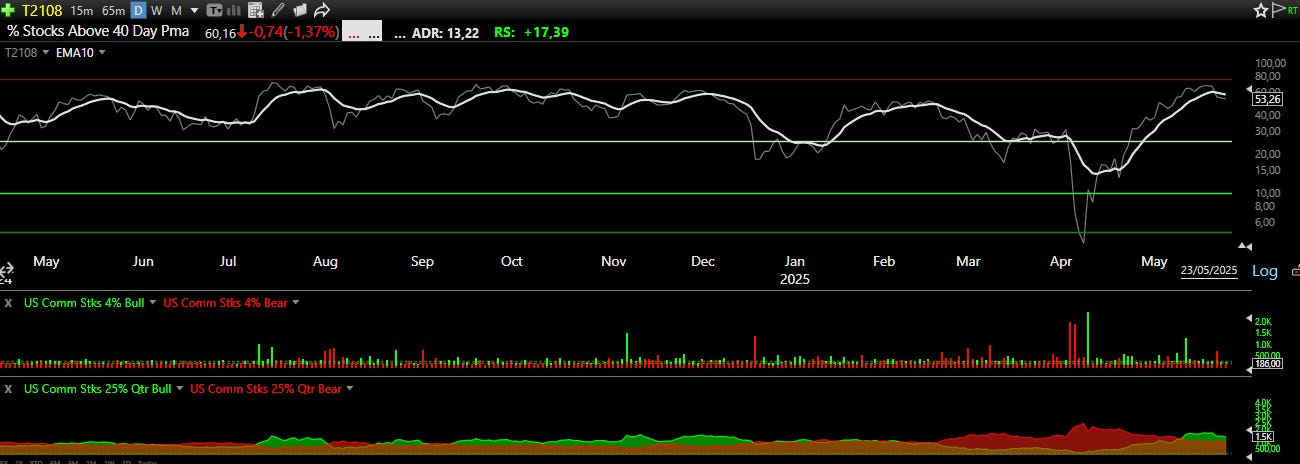Click the green plus add-symbol icon
Screen dimensions: 1300x464
click(x=8, y=11)
